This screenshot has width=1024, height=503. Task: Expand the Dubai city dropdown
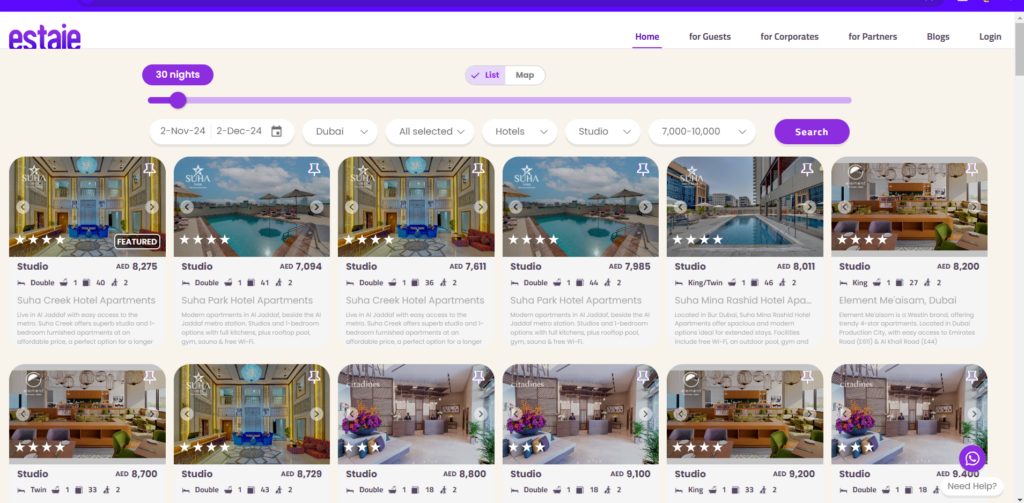(x=339, y=131)
